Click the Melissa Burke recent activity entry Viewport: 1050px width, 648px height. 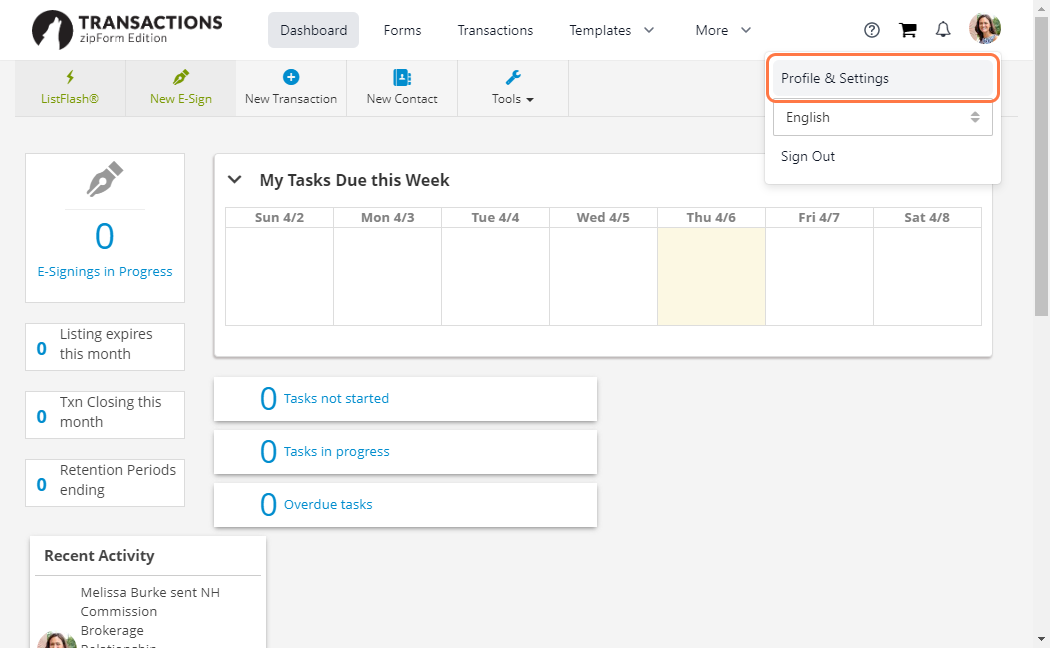[150, 616]
